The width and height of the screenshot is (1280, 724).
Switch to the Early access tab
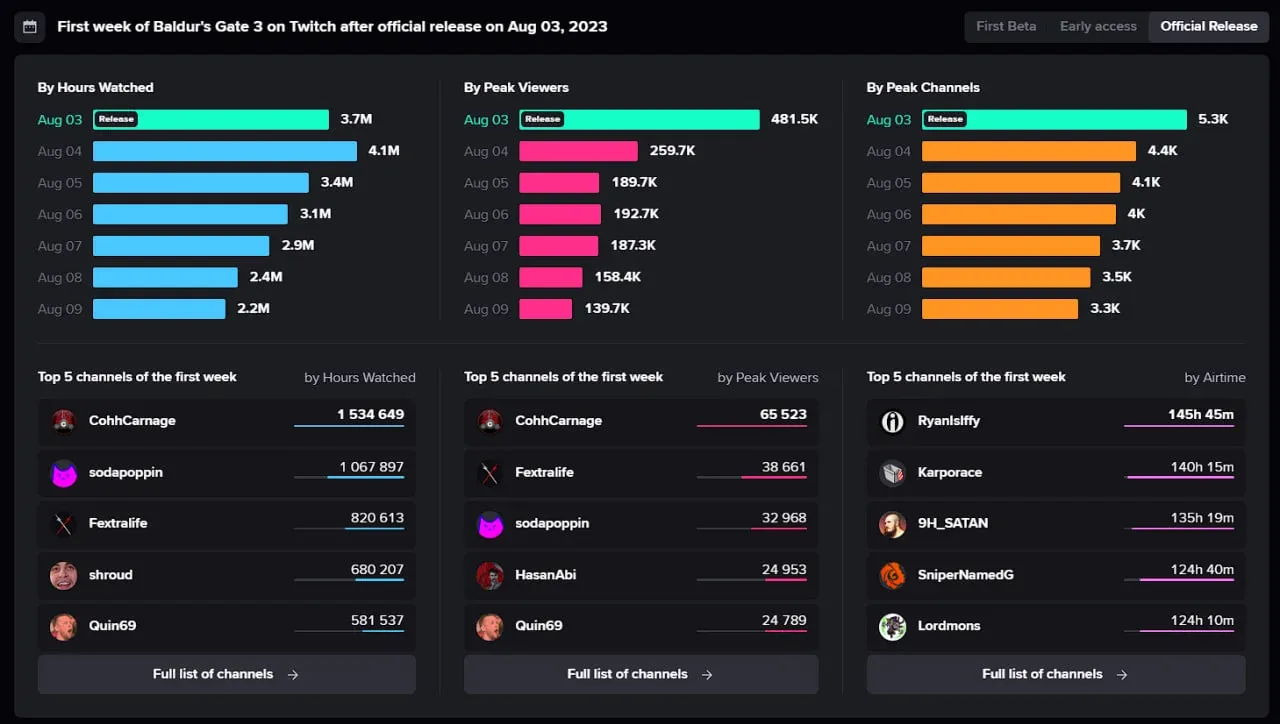1098,26
